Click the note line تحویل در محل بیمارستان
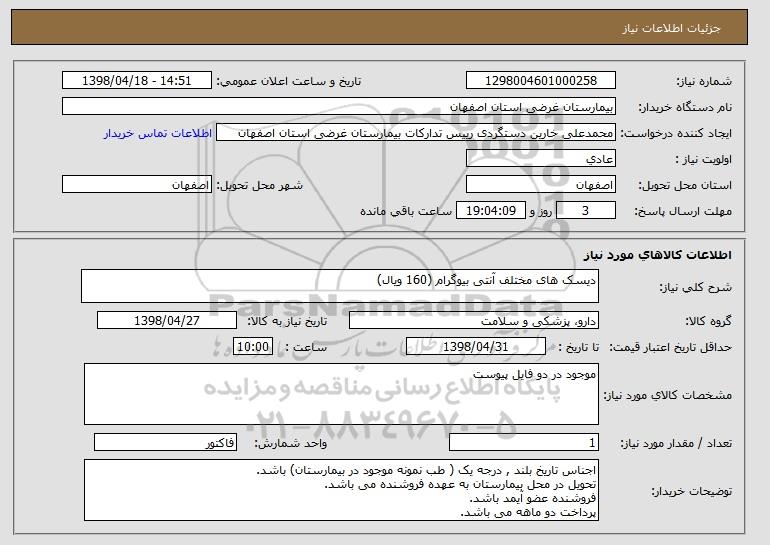Image resolution: width=770 pixels, height=545 pixels. pyautogui.click(x=461, y=484)
